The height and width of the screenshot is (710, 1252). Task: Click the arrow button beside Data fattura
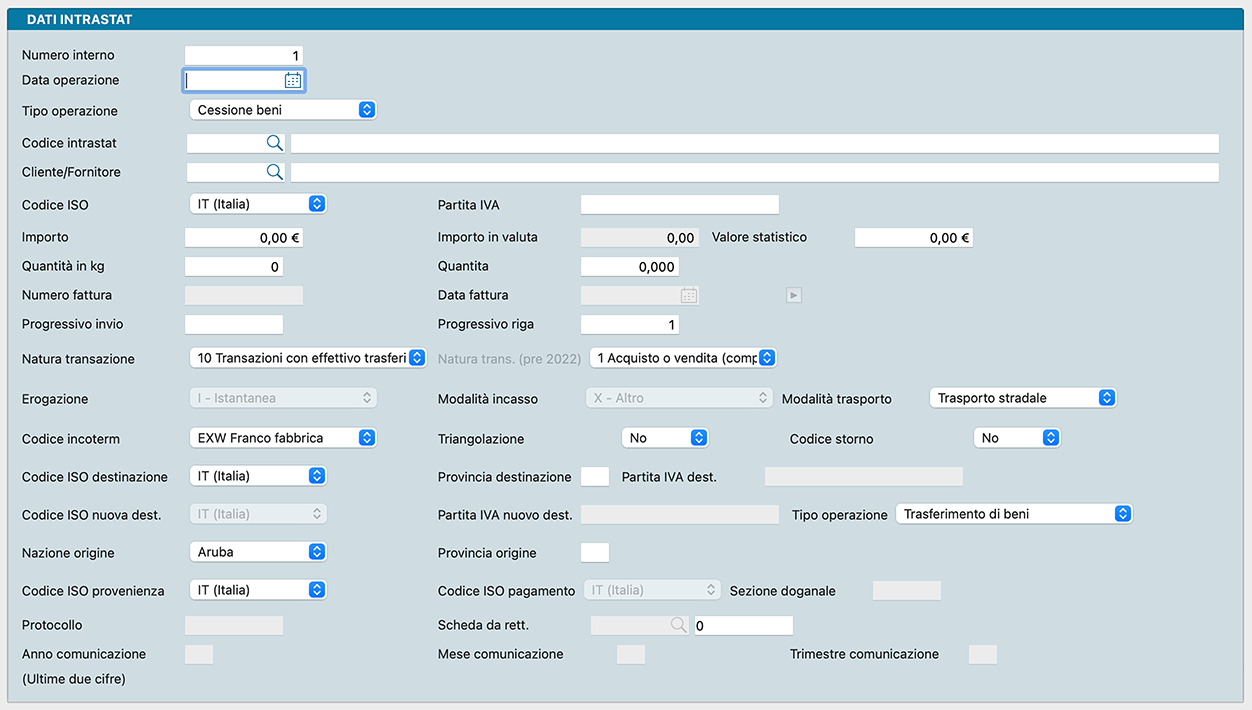(x=794, y=295)
